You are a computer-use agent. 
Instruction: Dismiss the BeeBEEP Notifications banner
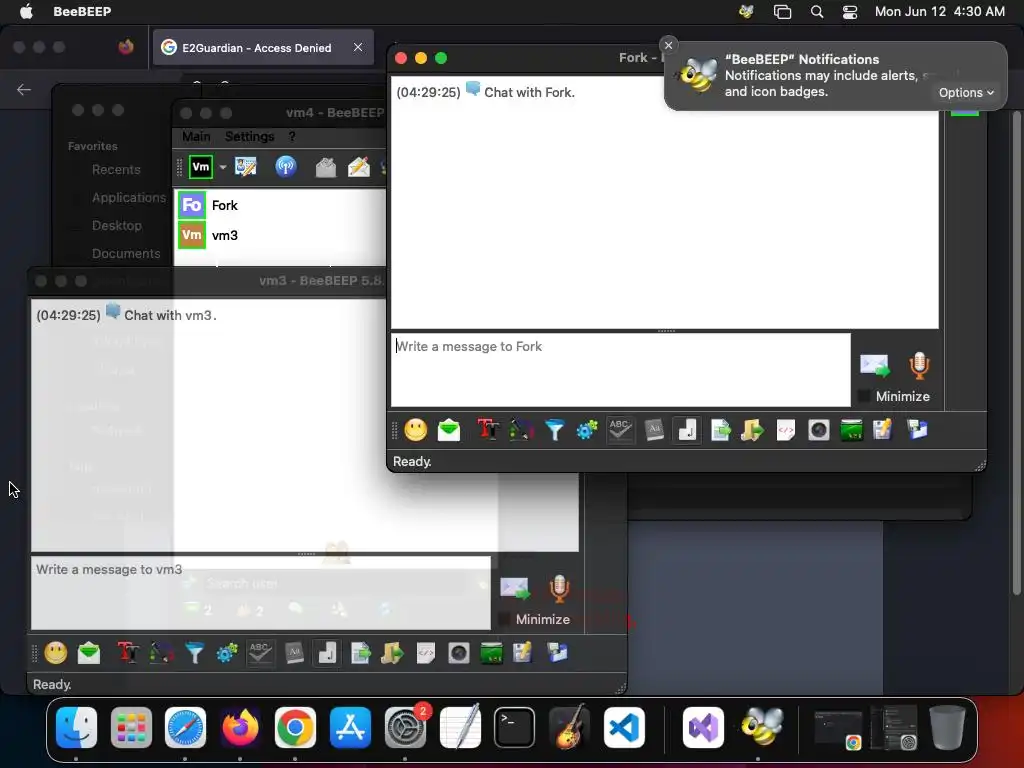(x=668, y=45)
